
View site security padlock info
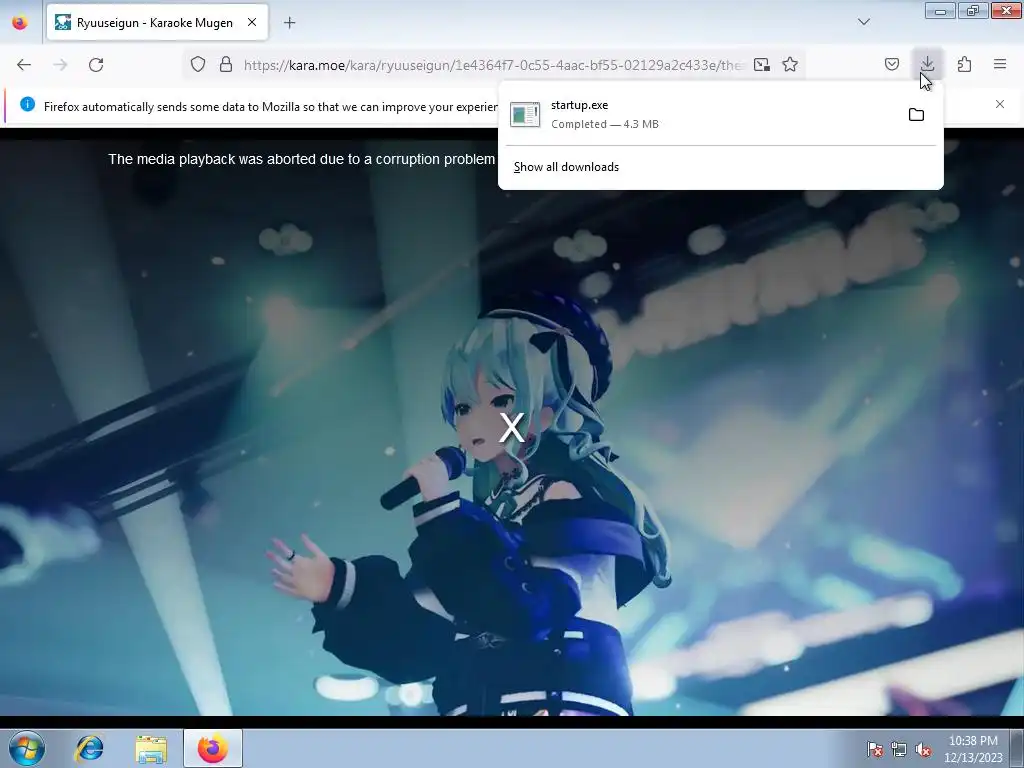click(226, 64)
